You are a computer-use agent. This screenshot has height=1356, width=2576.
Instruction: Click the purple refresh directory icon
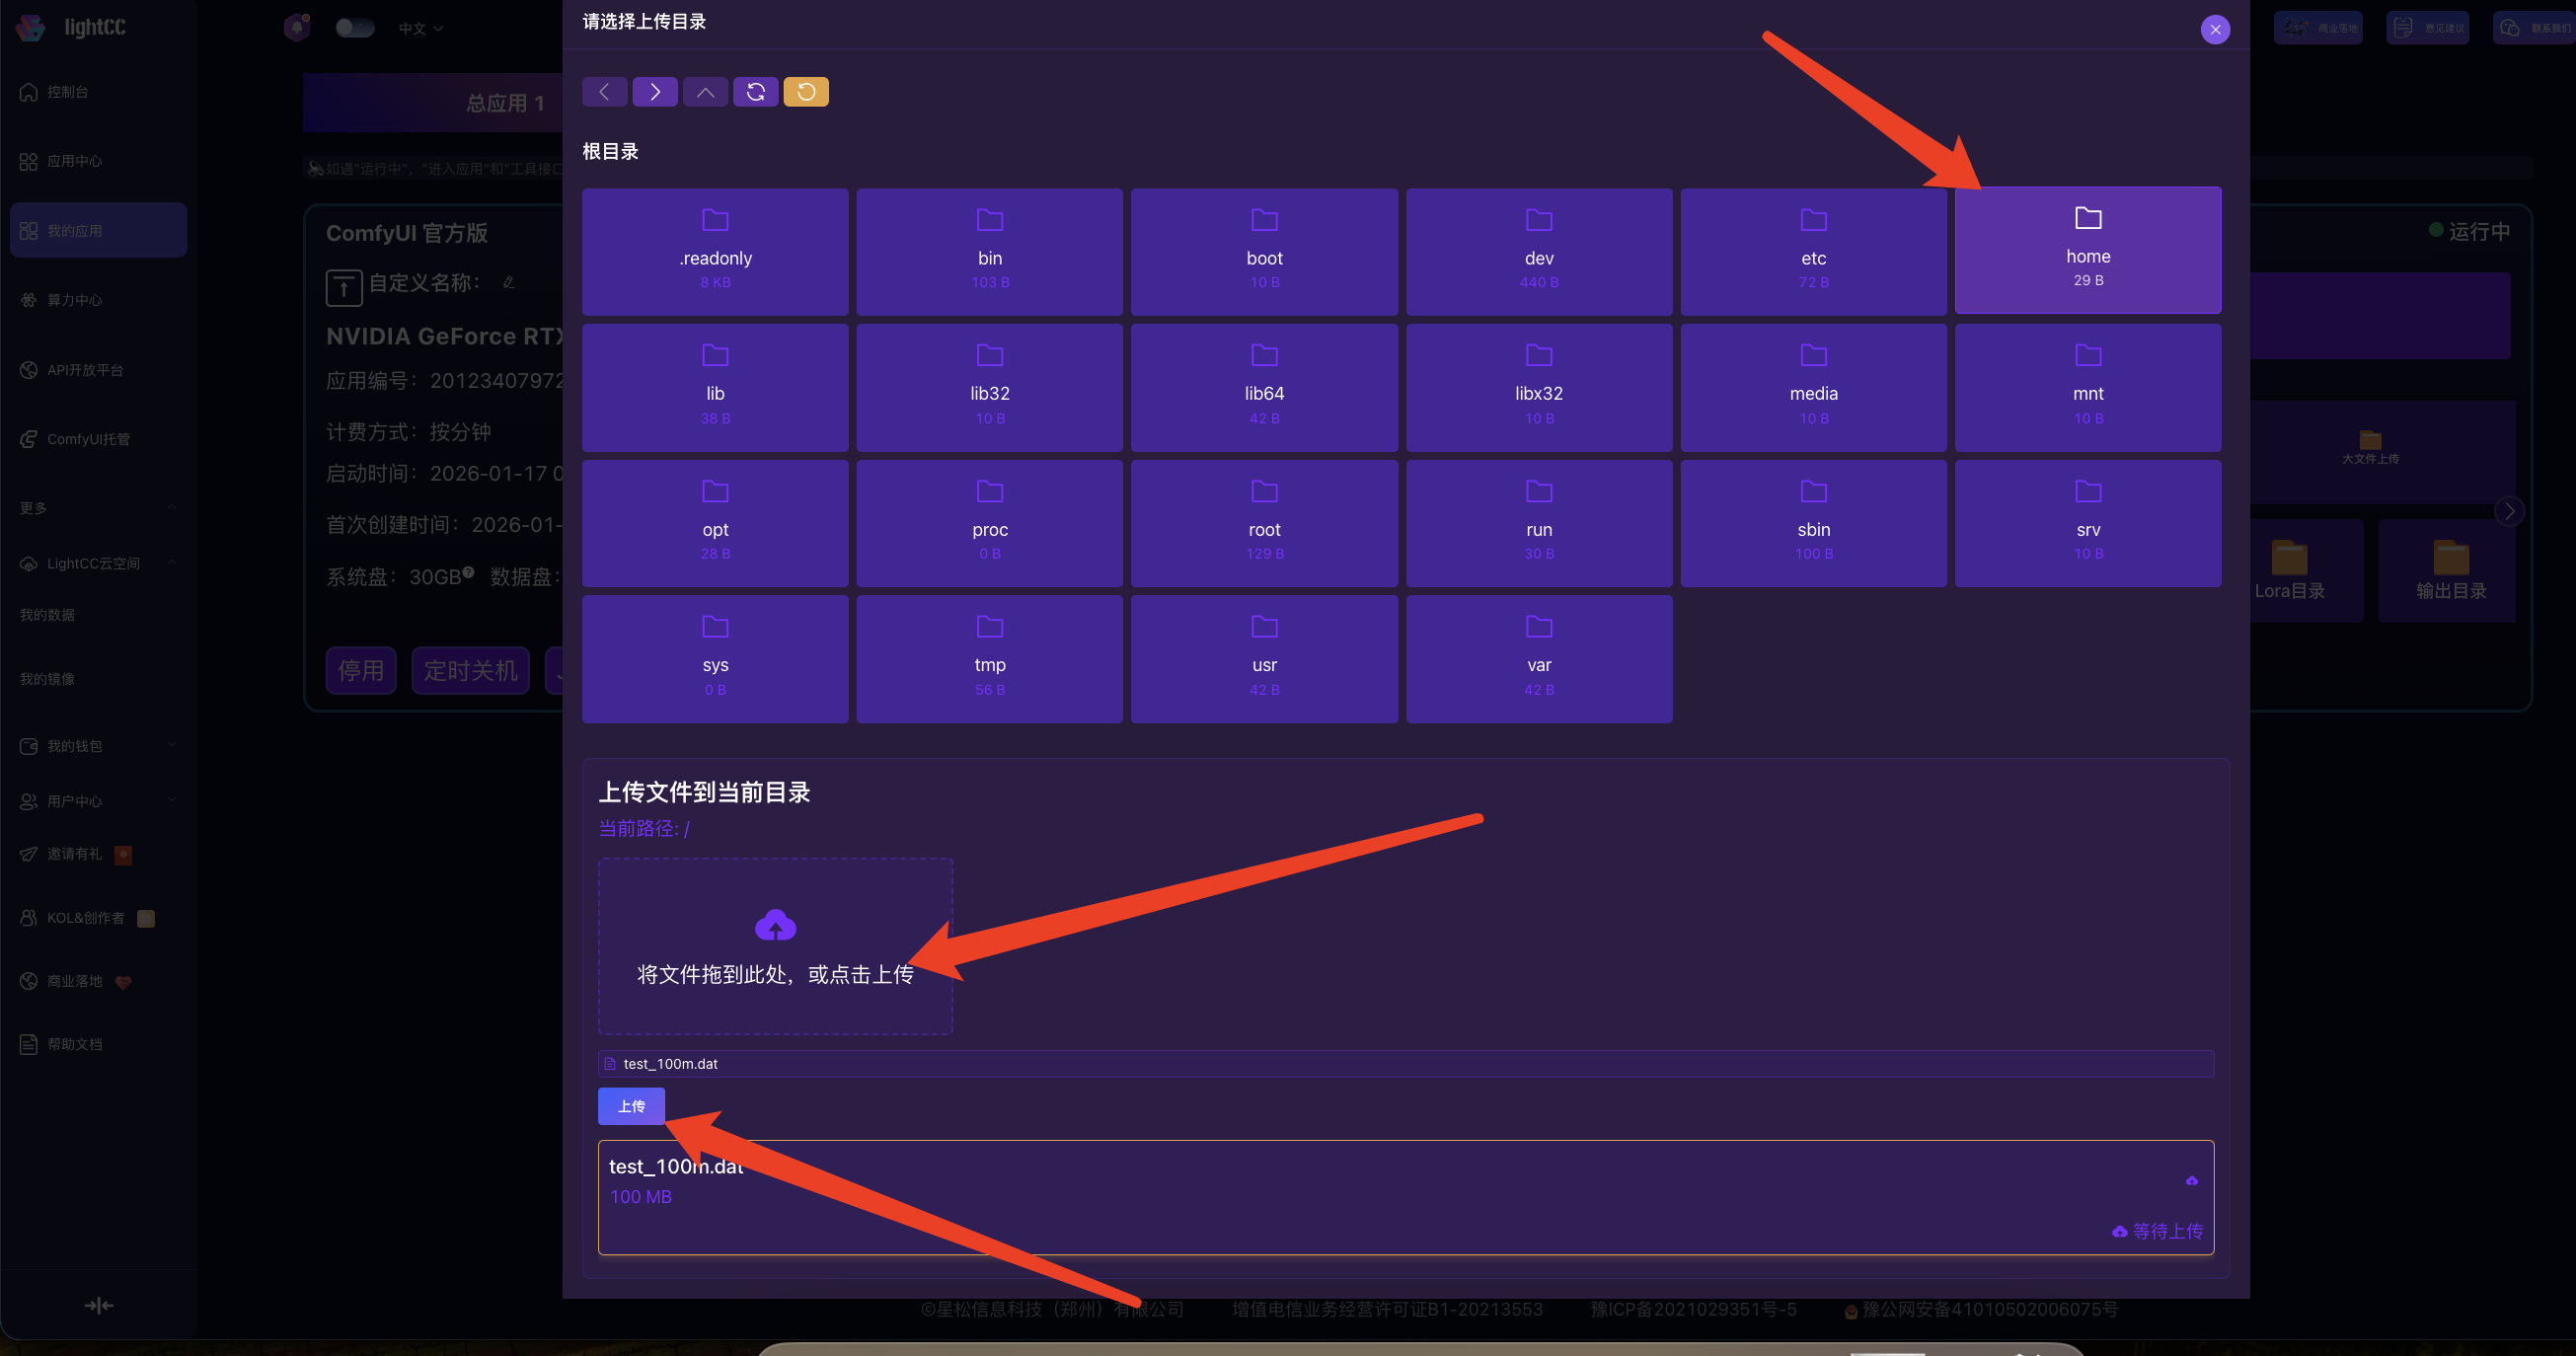(x=756, y=92)
